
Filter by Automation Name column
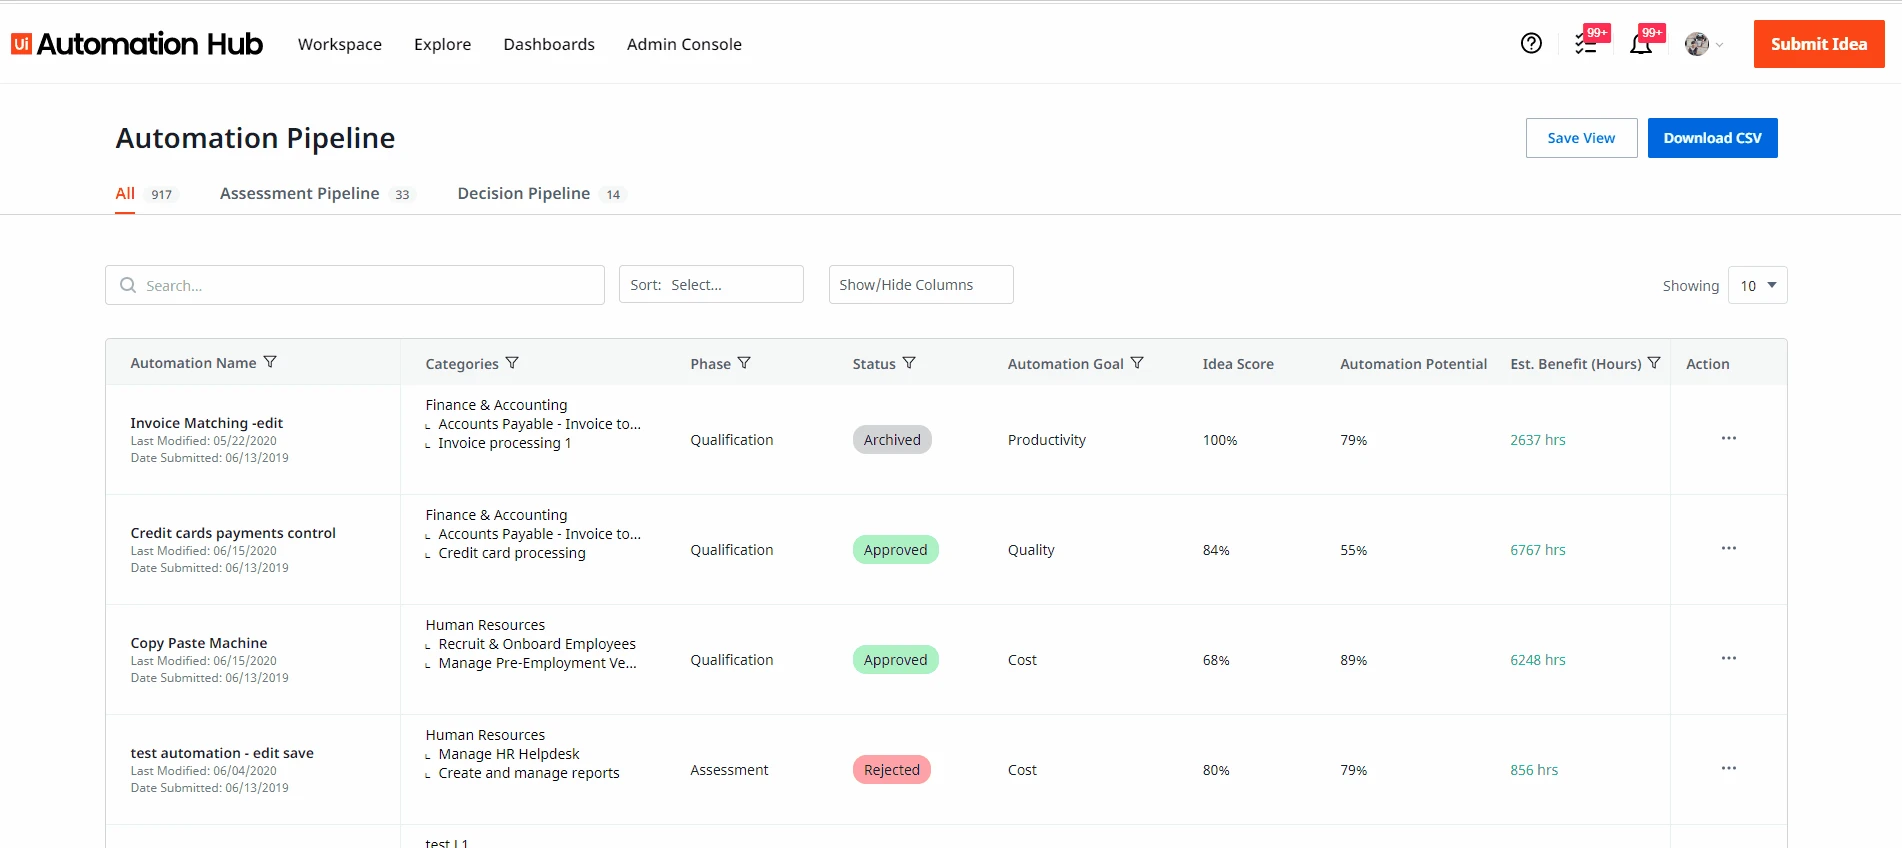point(270,362)
